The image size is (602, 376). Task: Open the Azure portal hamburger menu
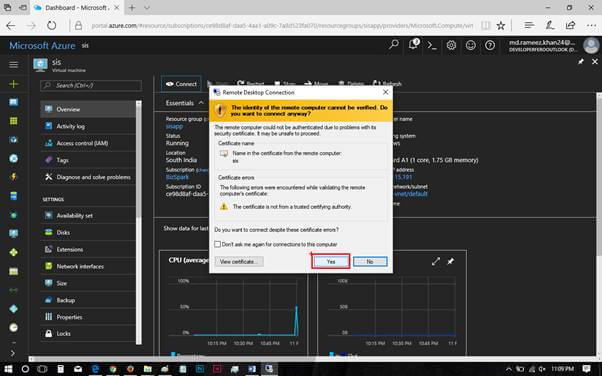(x=13, y=65)
